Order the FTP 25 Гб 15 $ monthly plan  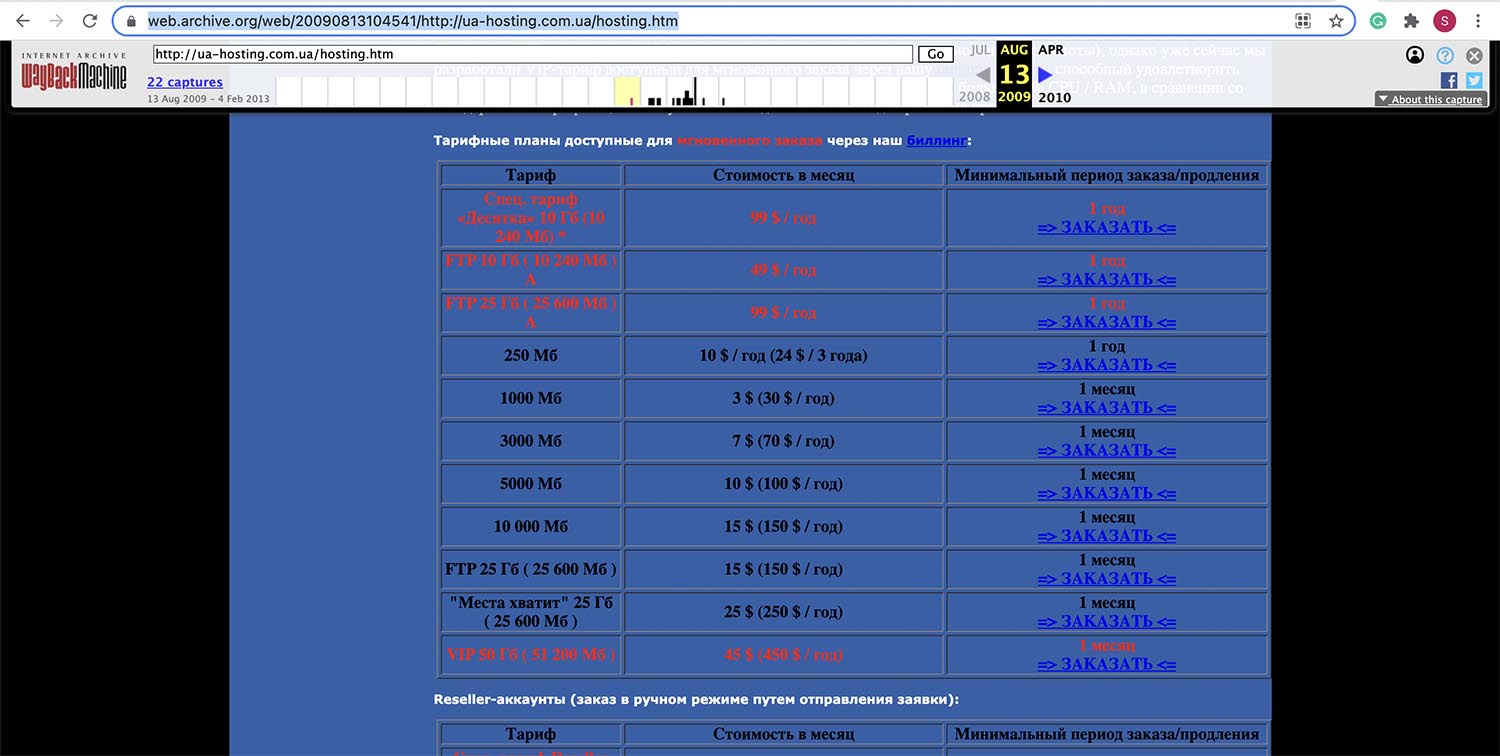[1107, 579]
